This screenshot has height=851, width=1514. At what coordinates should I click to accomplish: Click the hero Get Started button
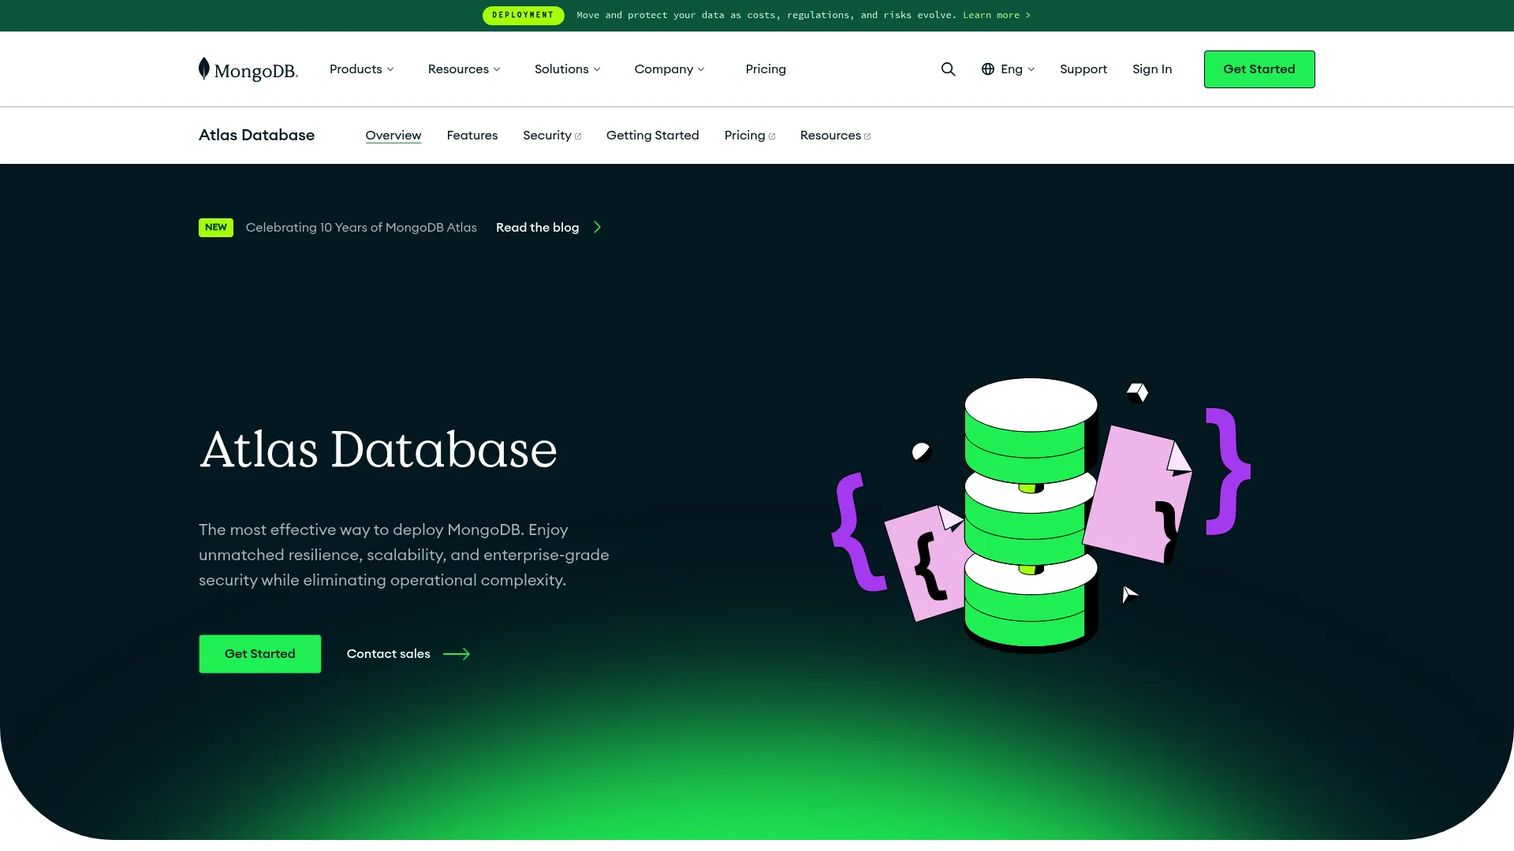click(x=260, y=654)
